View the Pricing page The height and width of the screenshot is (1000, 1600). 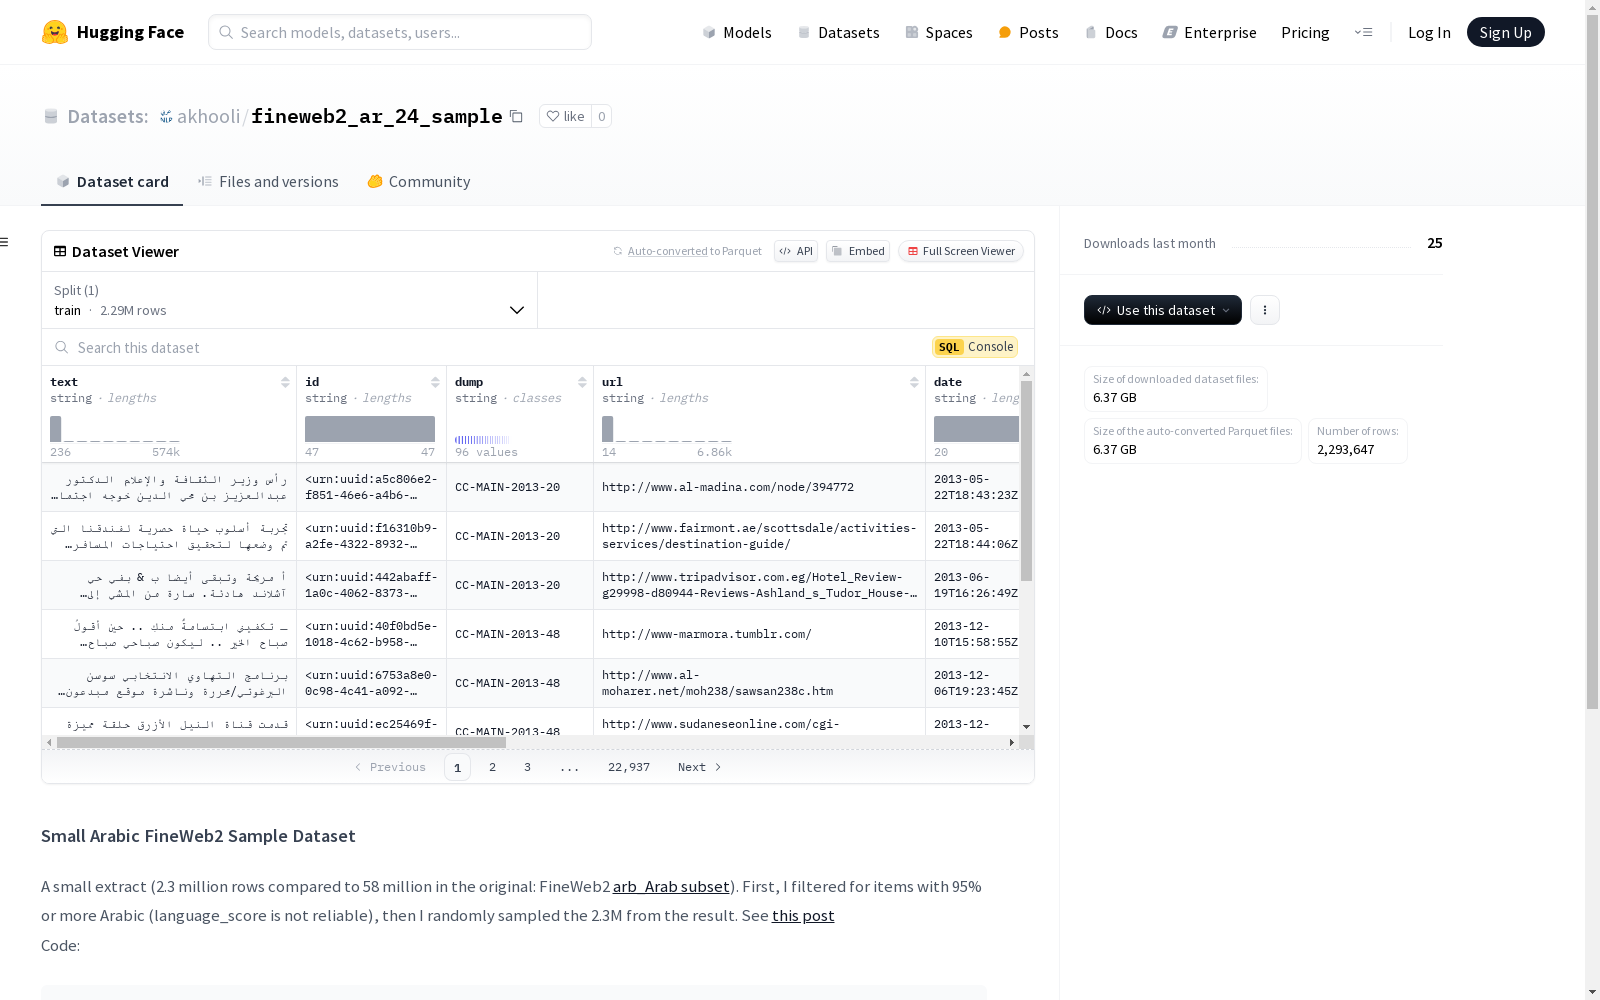coord(1305,32)
